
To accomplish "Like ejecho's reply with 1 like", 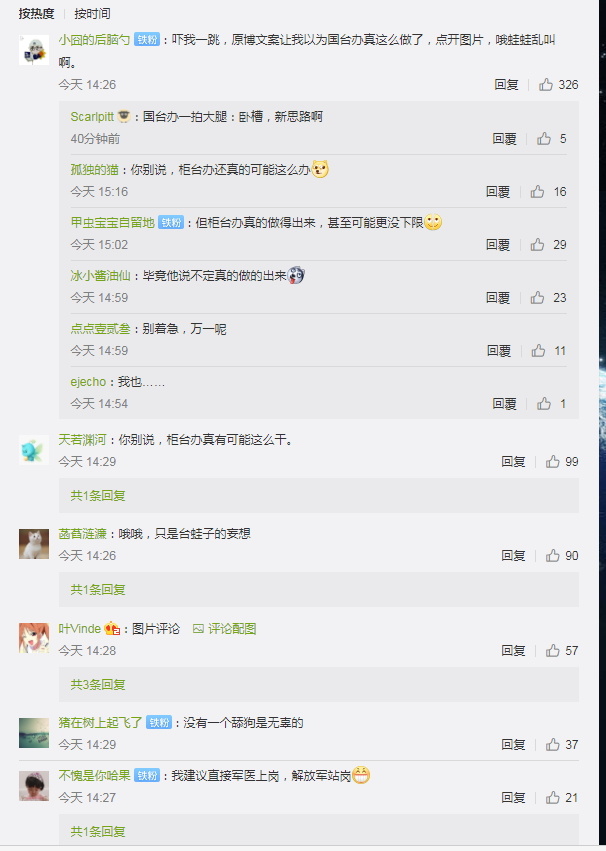I will [x=544, y=404].
